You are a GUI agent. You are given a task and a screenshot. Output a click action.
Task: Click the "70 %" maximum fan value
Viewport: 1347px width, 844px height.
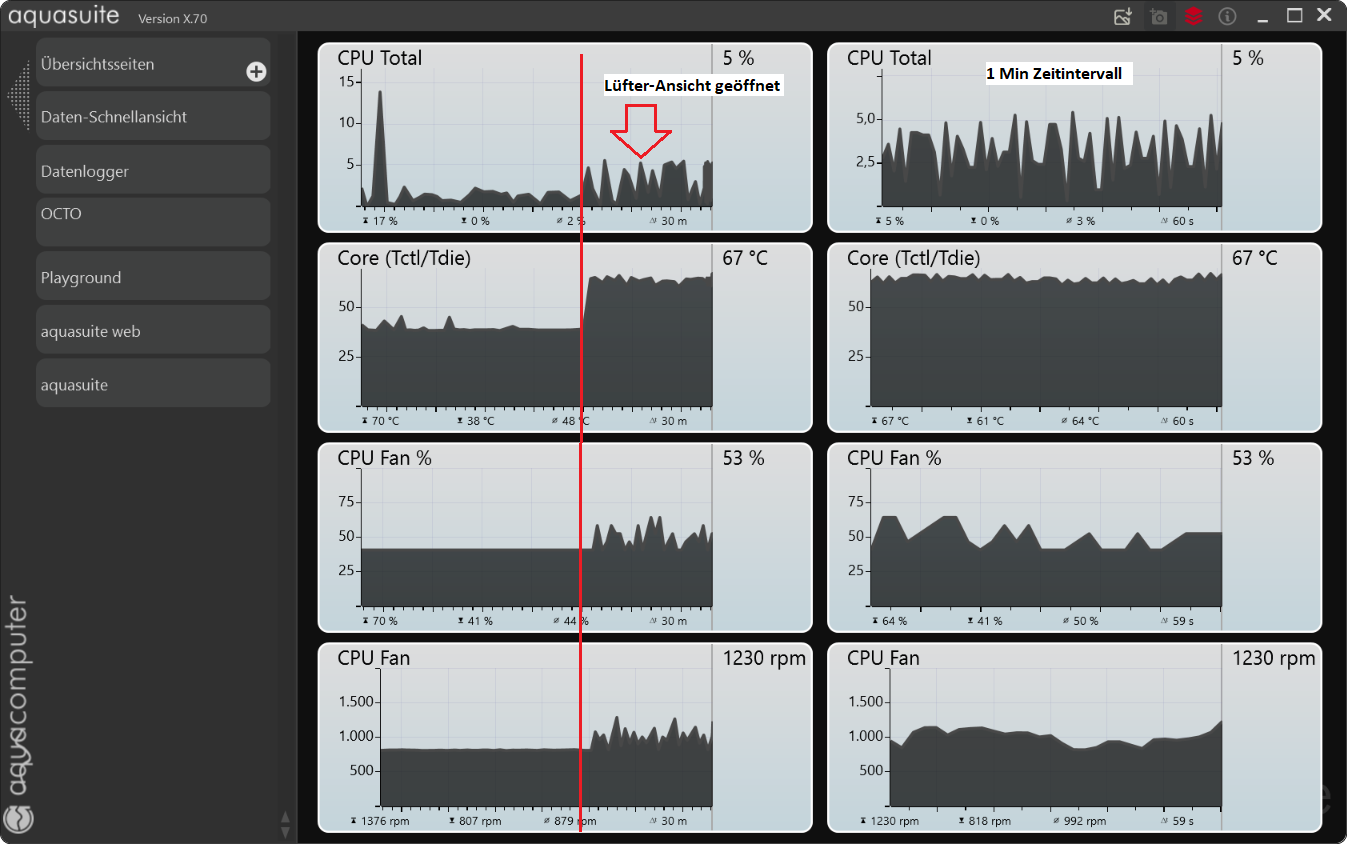[x=385, y=621]
